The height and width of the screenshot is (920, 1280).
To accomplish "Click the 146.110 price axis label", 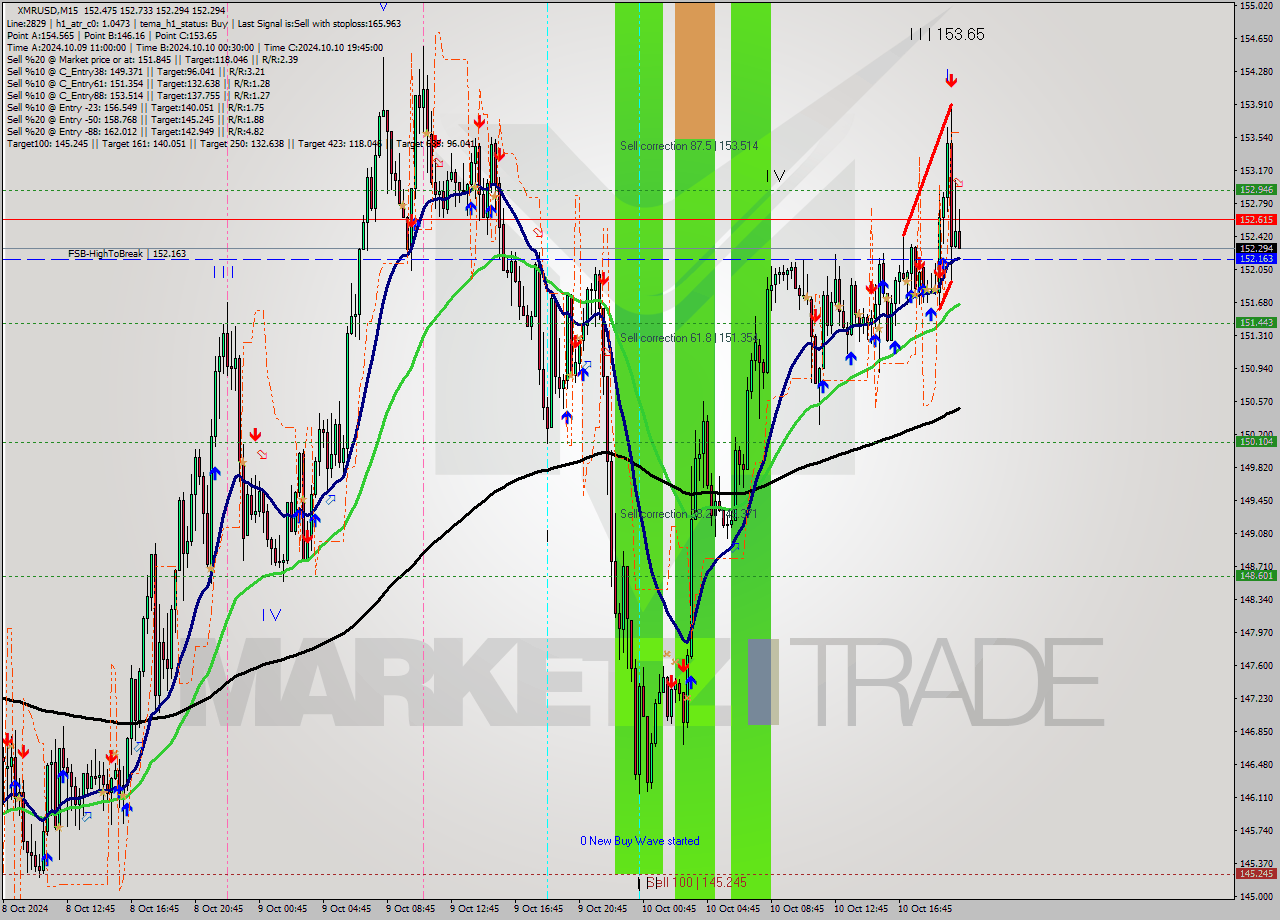I will (x=1256, y=797).
